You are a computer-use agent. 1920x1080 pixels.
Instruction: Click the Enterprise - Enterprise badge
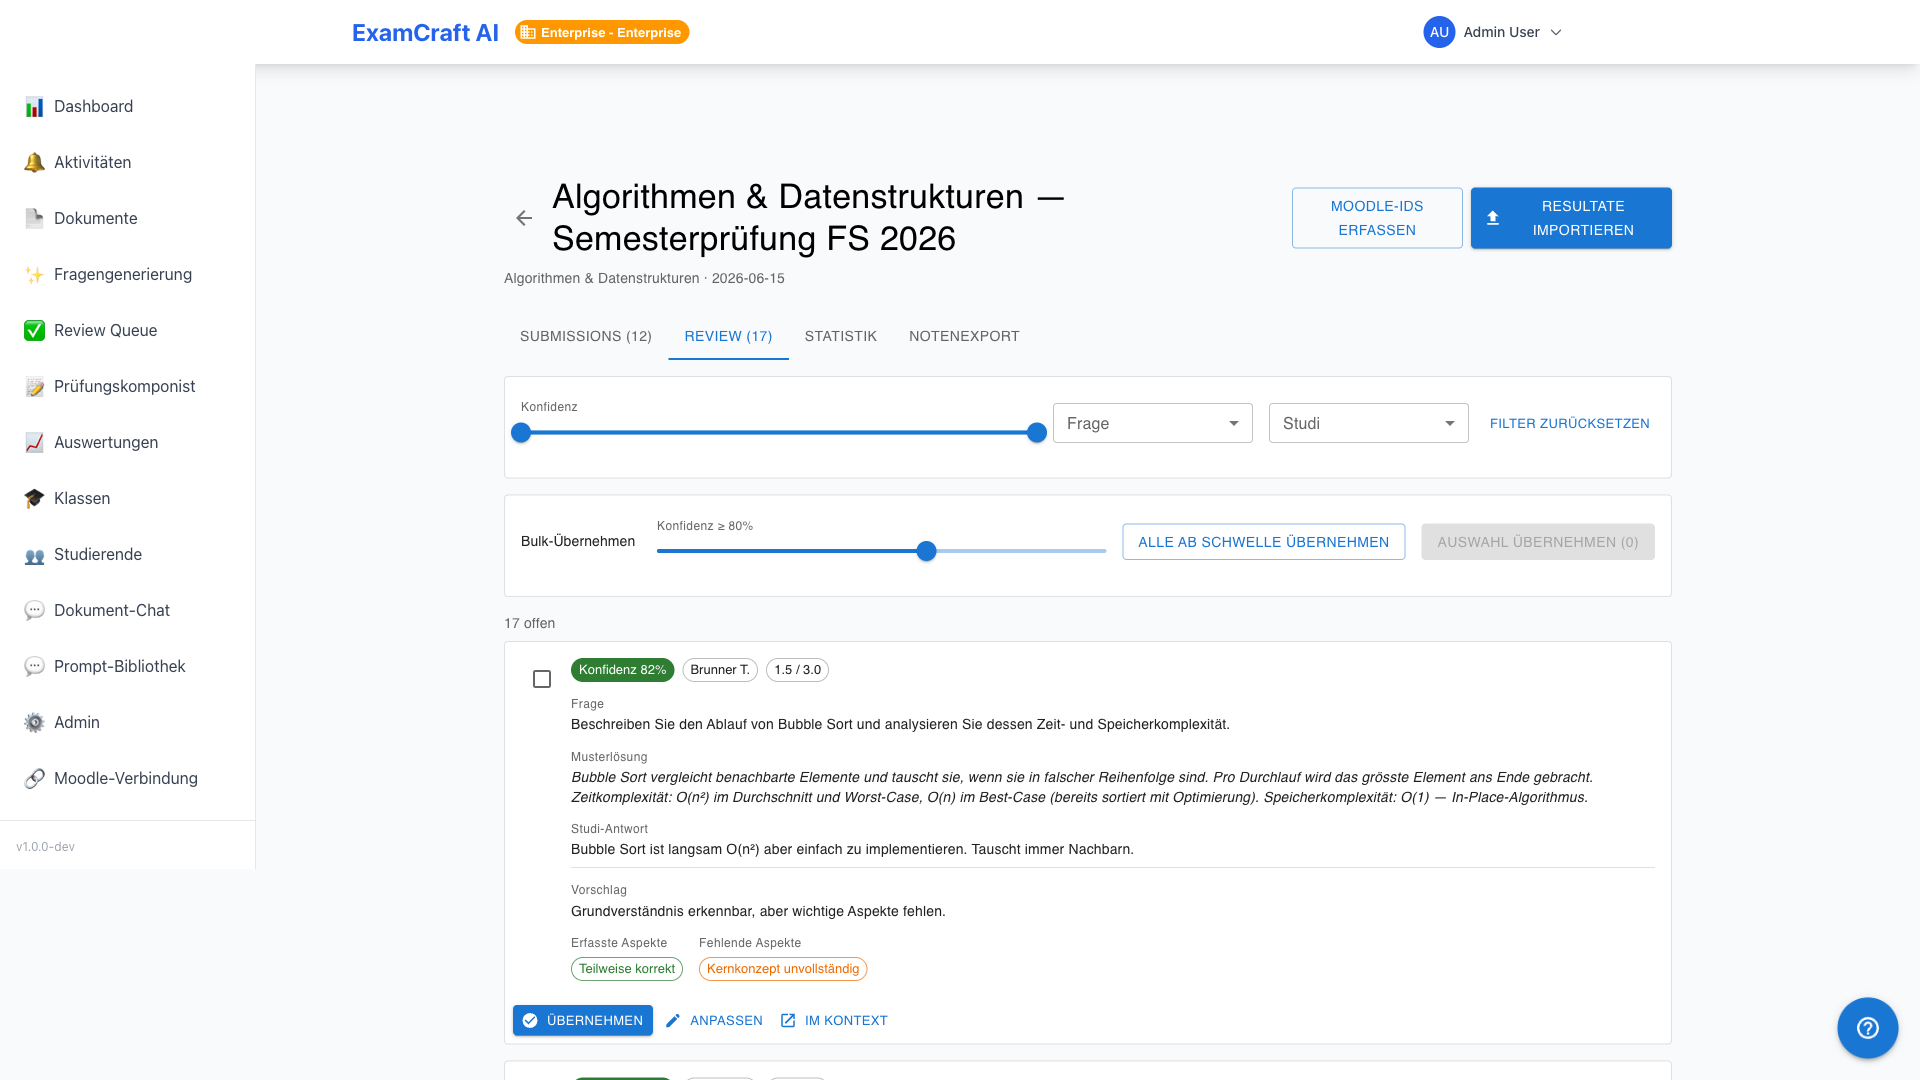(x=602, y=33)
